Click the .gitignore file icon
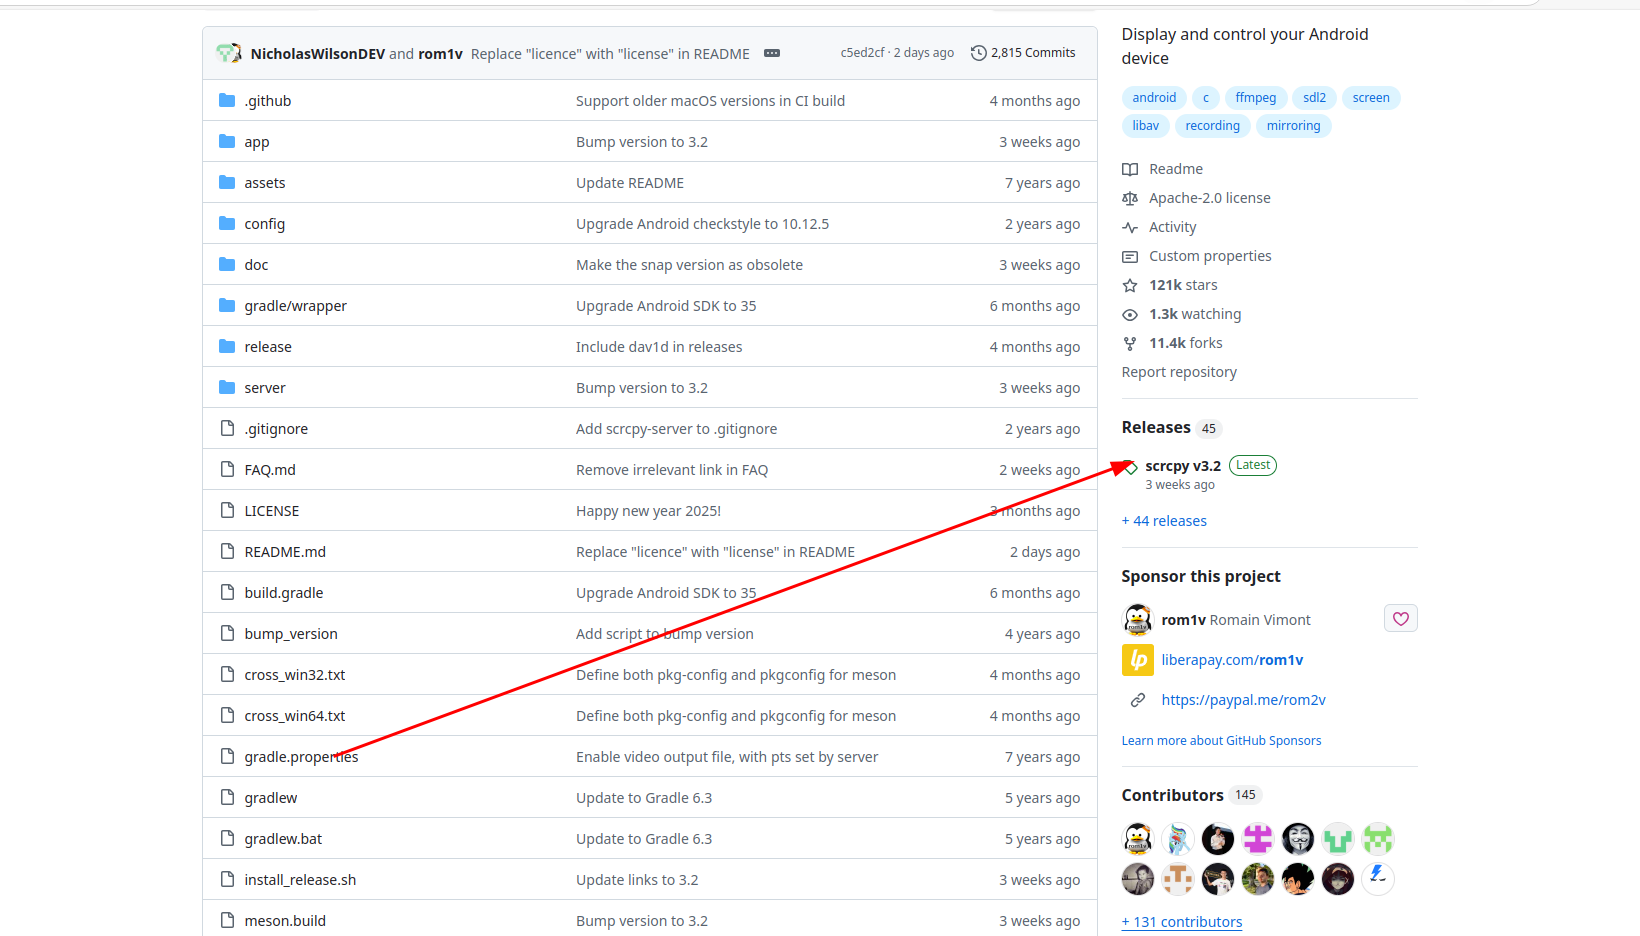Image resolution: width=1640 pixels, height=936 pixels. (227, 428)
